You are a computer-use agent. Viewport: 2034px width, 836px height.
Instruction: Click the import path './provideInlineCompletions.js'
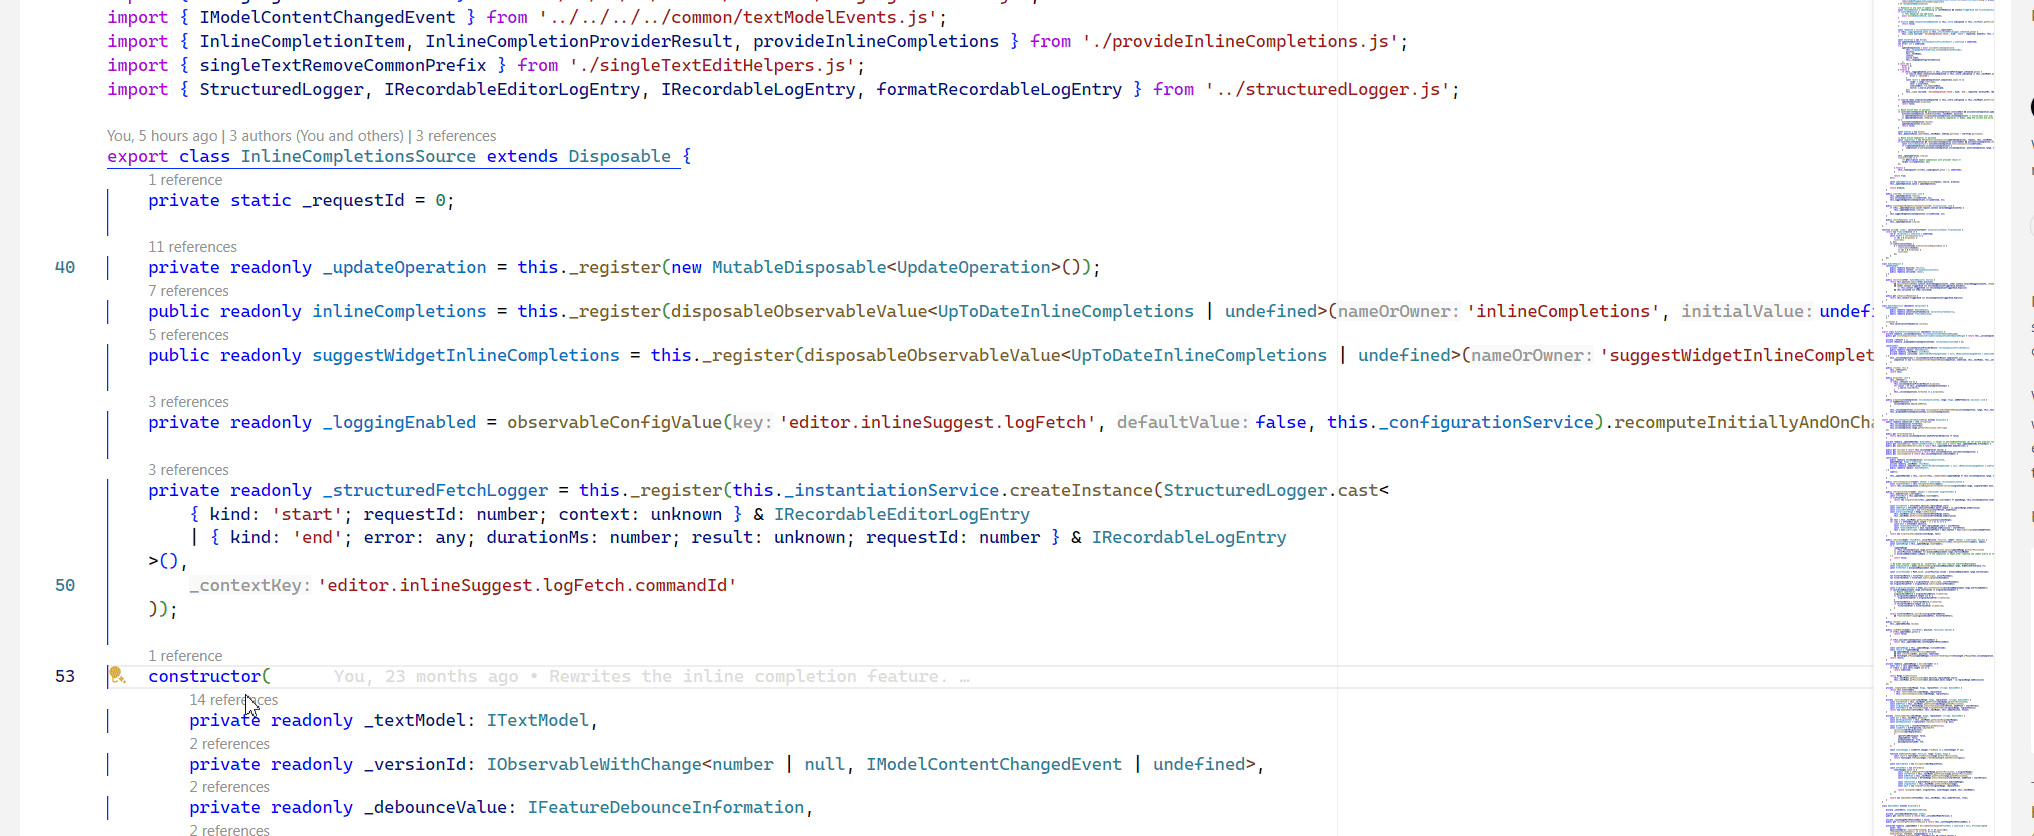coord(1239,41)
